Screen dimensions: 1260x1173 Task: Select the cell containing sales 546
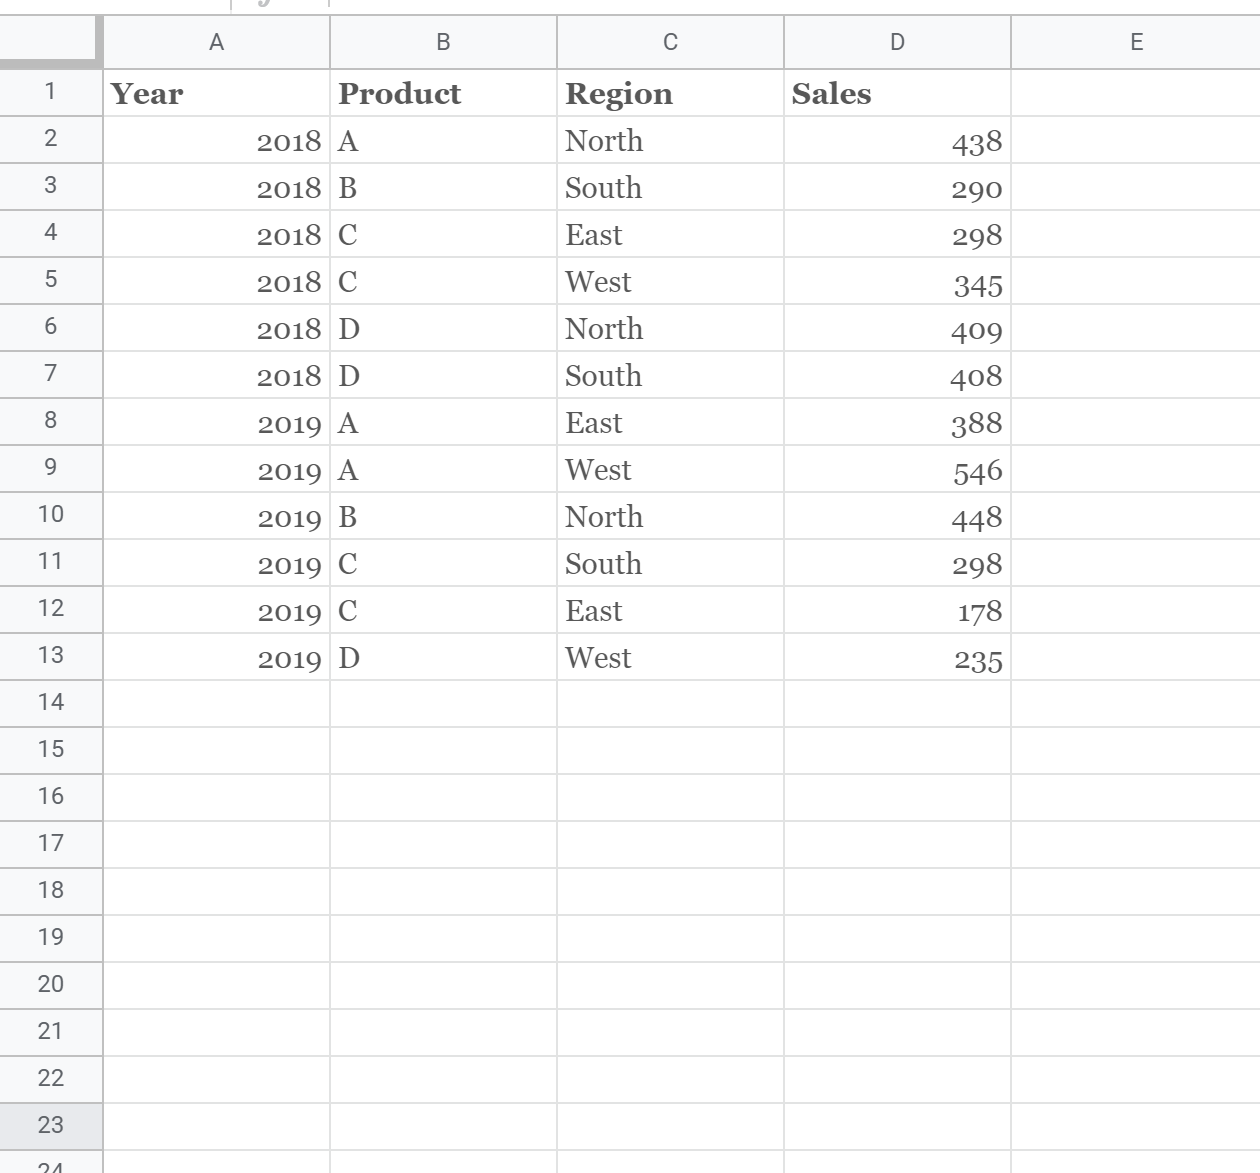point(897,470)
